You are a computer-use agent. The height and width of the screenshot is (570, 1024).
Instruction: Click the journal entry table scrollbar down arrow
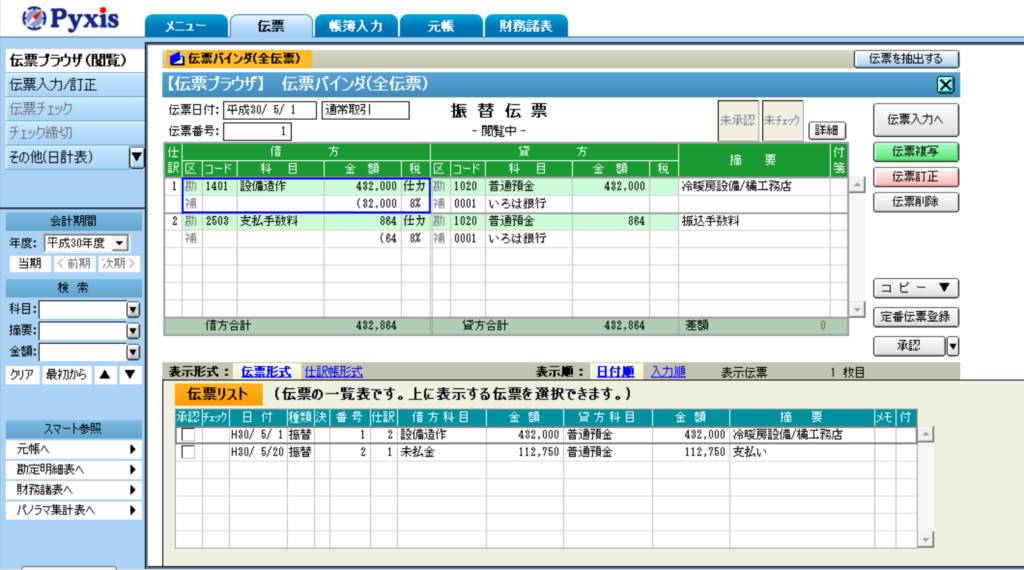click(x=856, y=310)
